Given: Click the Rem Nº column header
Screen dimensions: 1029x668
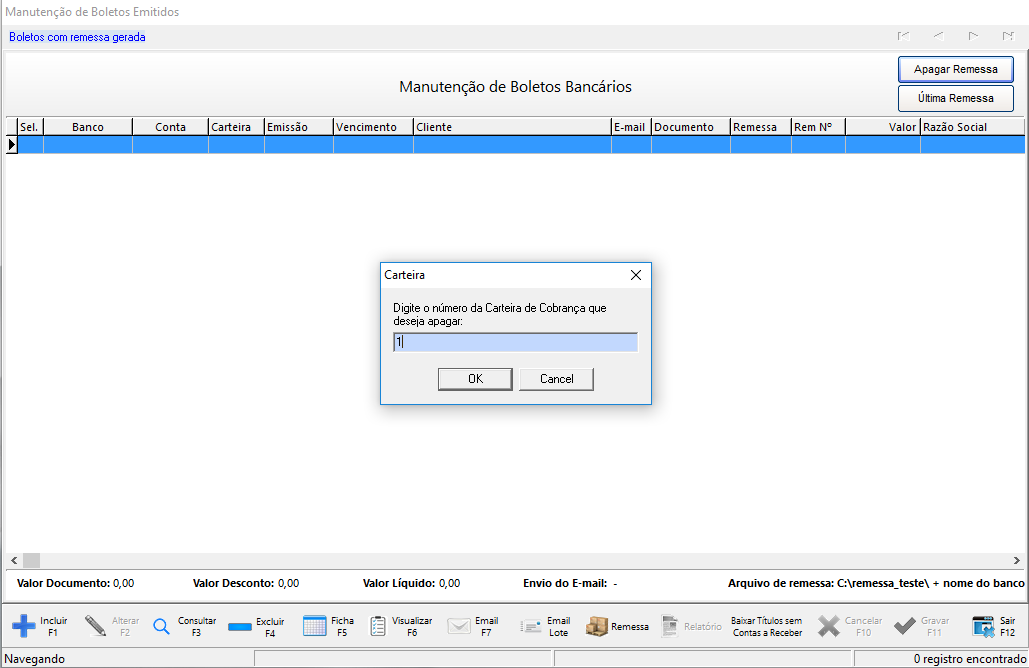Looking at the screenshot, I should (x=818, y=127).
